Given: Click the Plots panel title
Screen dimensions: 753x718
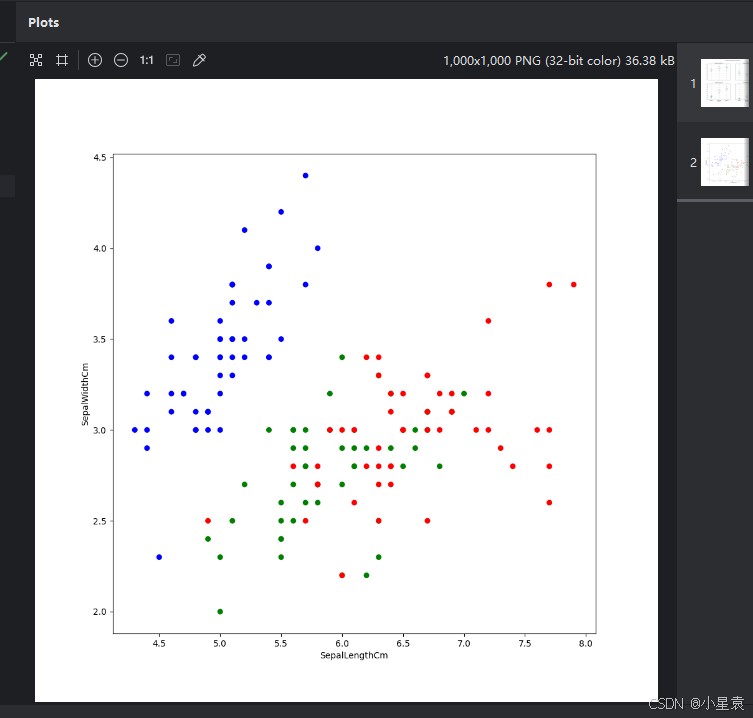Looking at the screenshot, I should click(44, 23).
